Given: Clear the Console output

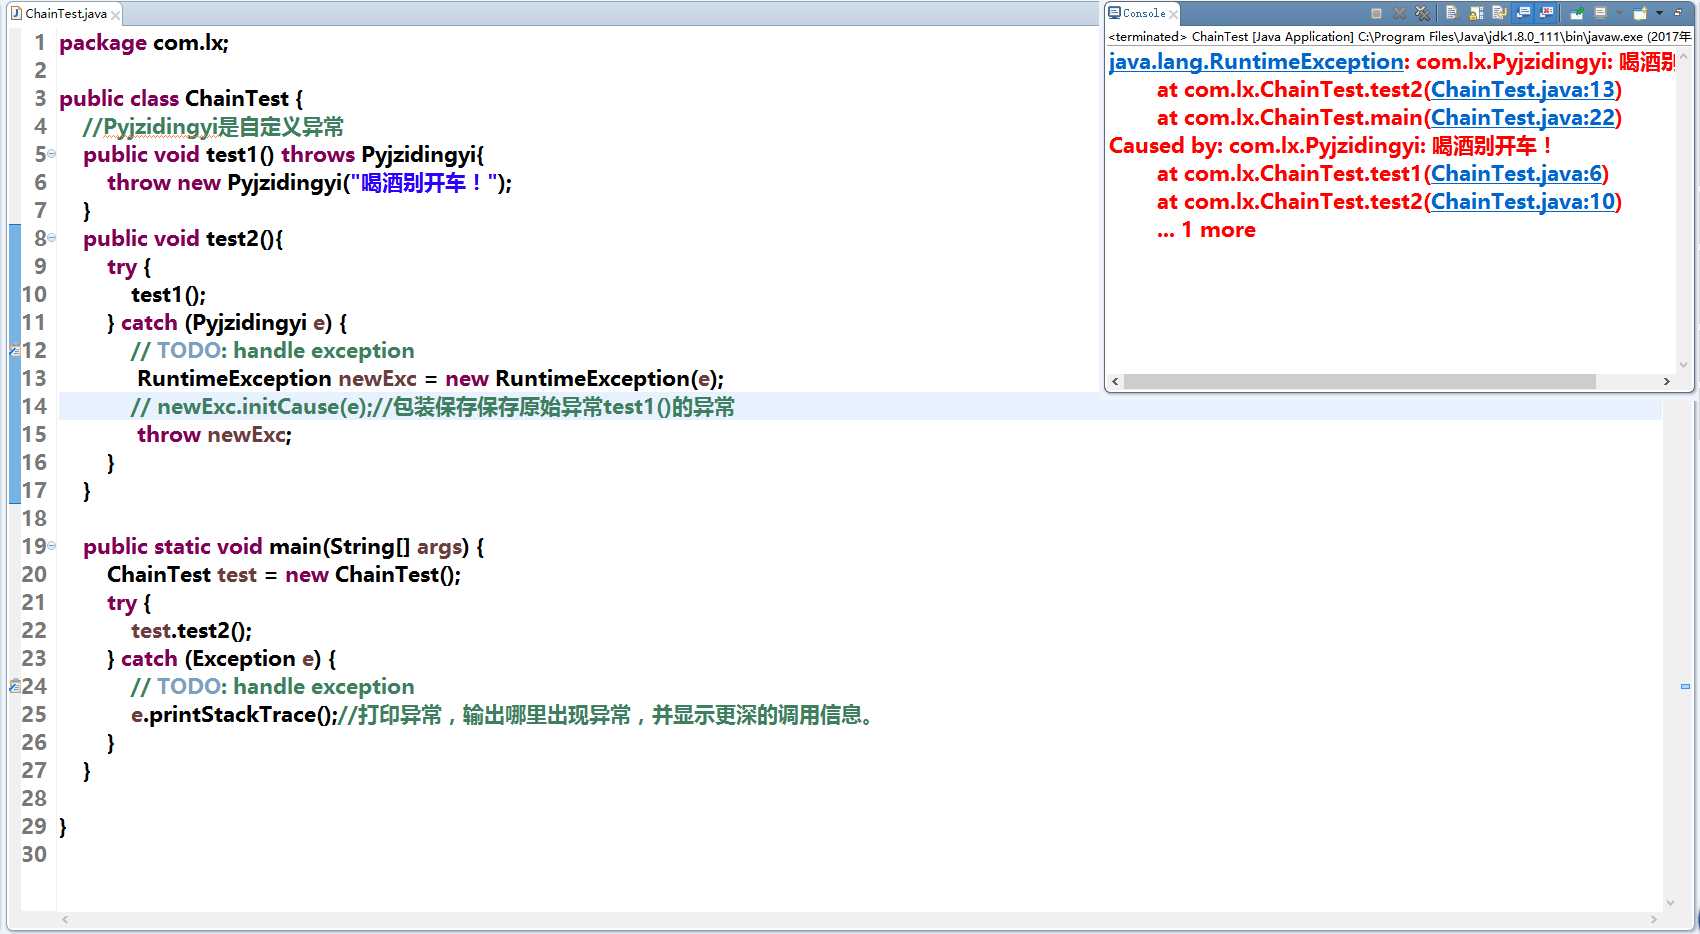Looking at the screenshot, I should point(1451,13).
